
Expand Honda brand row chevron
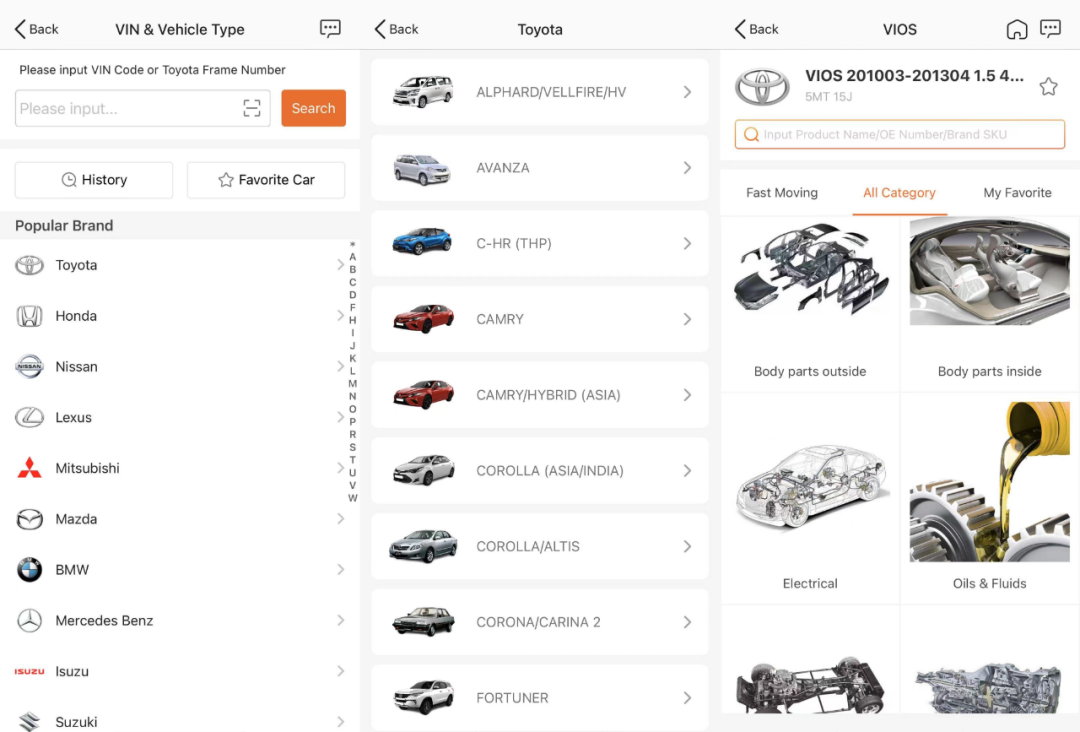340,316
